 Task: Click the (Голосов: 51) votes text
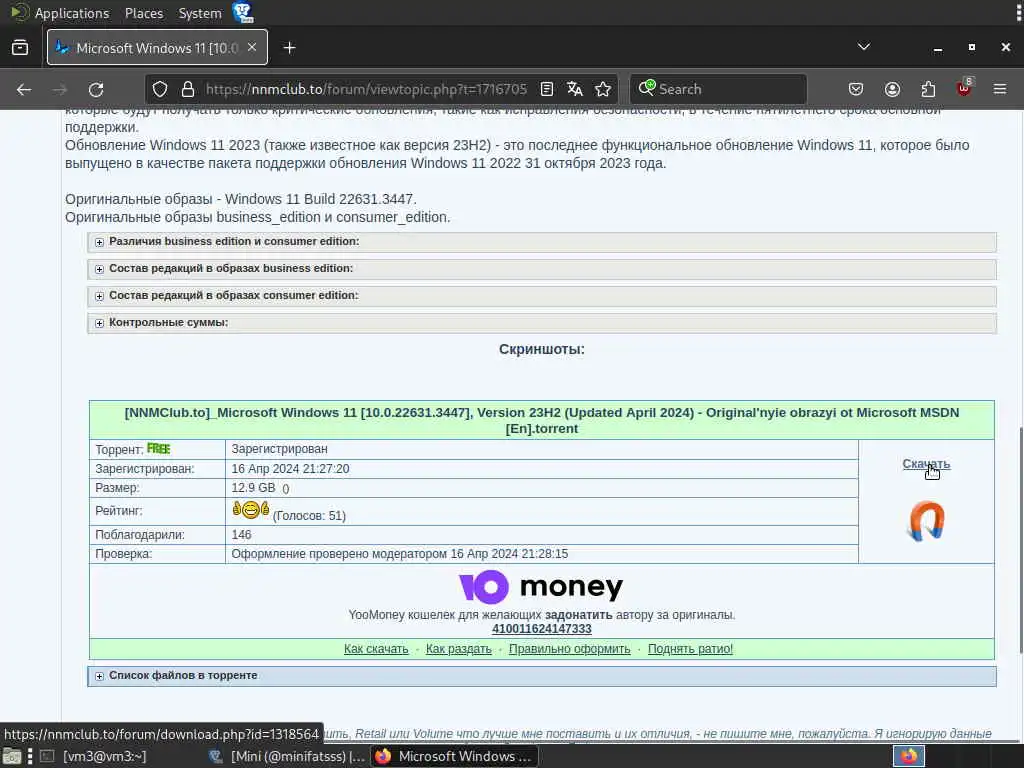[x=309, y=516]
